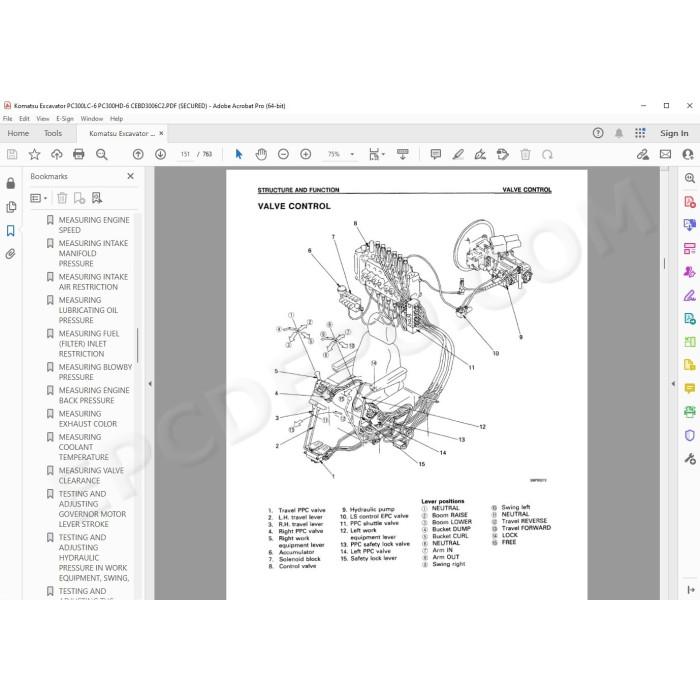The width and height of the screenshot is (700, 700).
Task: Click the stamp tool icon
Action: tap(503, 154)
